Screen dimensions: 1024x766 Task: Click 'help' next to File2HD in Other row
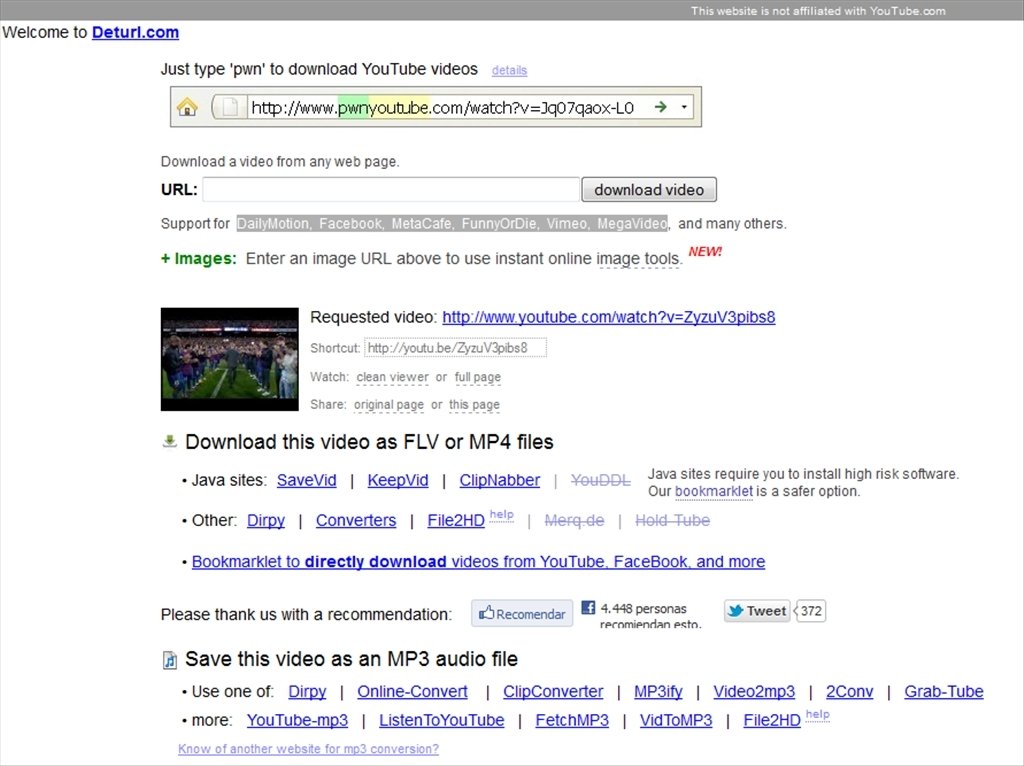[502, 515]
